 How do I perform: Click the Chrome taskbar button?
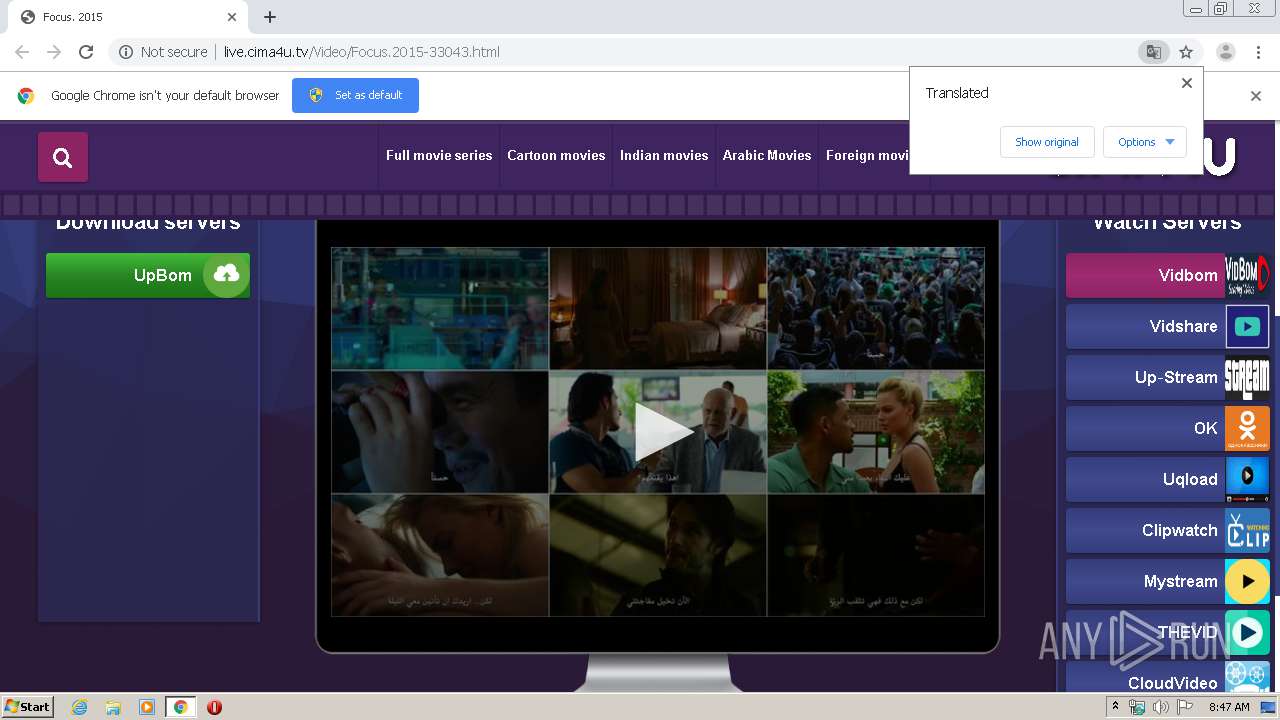(181, 707)
